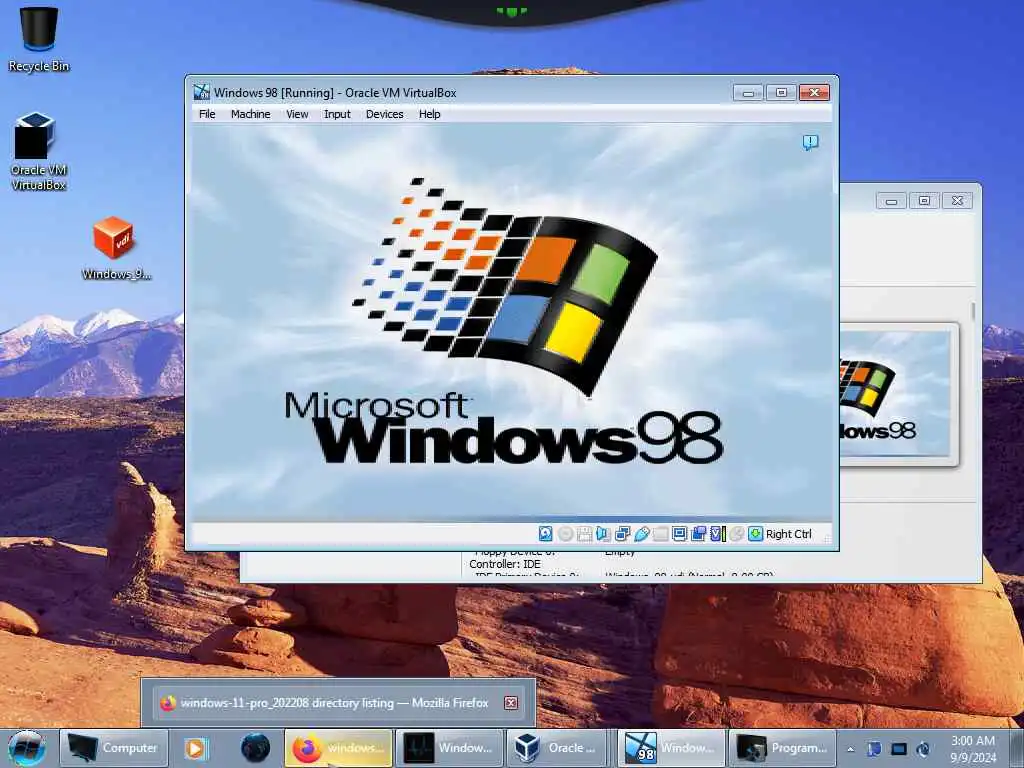
Task: Click the Action Center flag tray icon
Action: click(x=874, y=748)
